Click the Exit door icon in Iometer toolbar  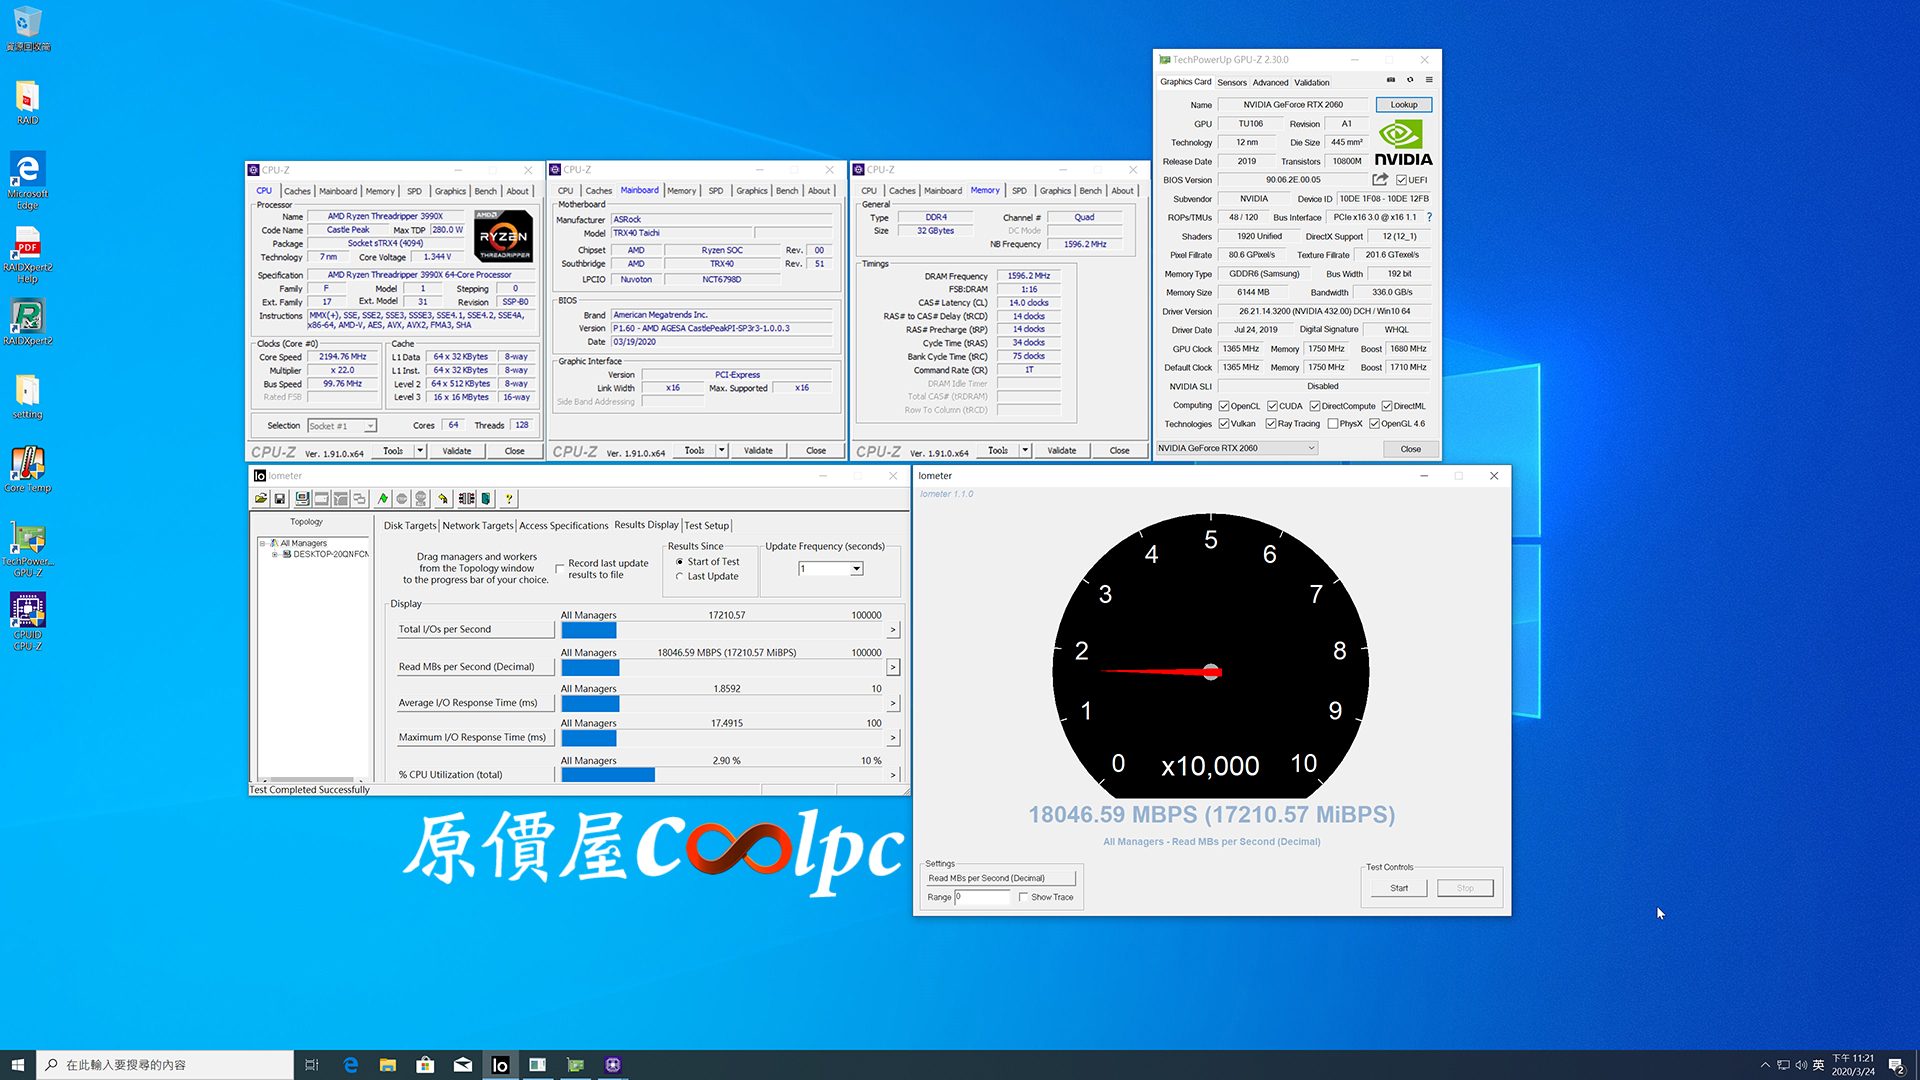(x=486, y=498)
